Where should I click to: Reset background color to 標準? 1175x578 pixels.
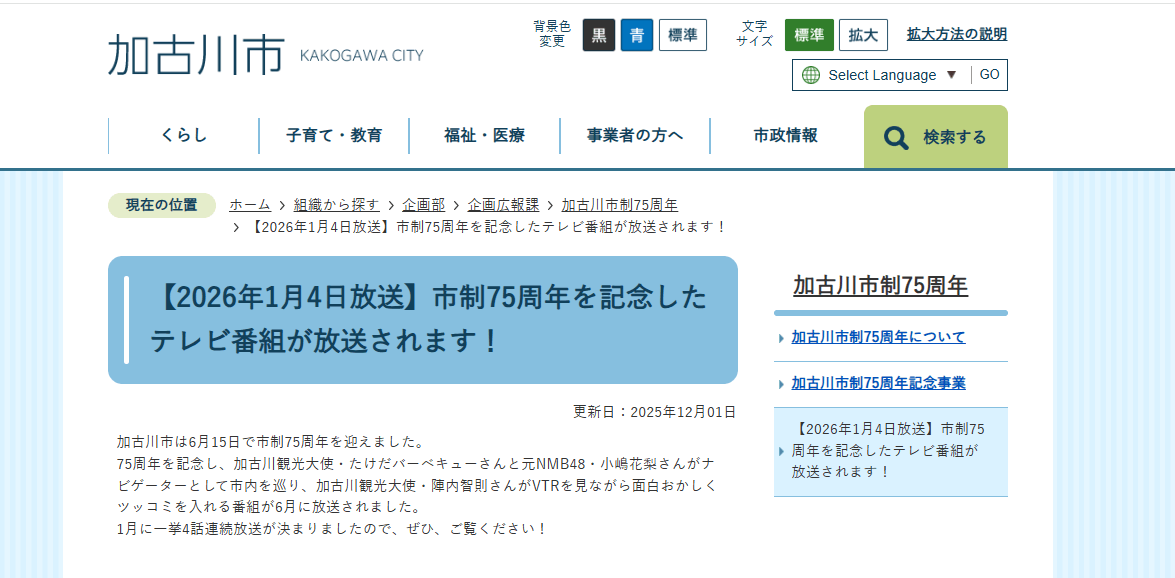[682, 35]
